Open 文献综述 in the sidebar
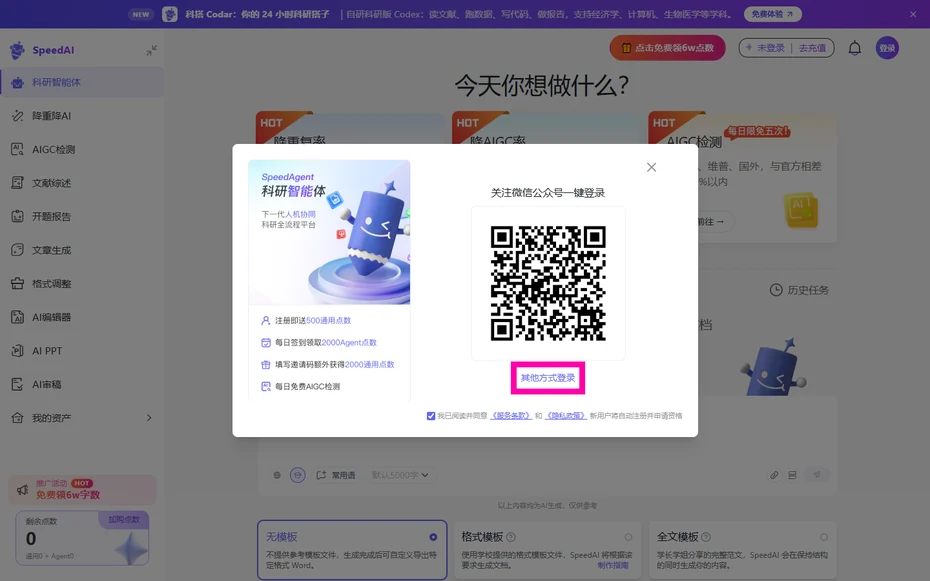The width and height of the screenshot is (930, 581). 82,183
